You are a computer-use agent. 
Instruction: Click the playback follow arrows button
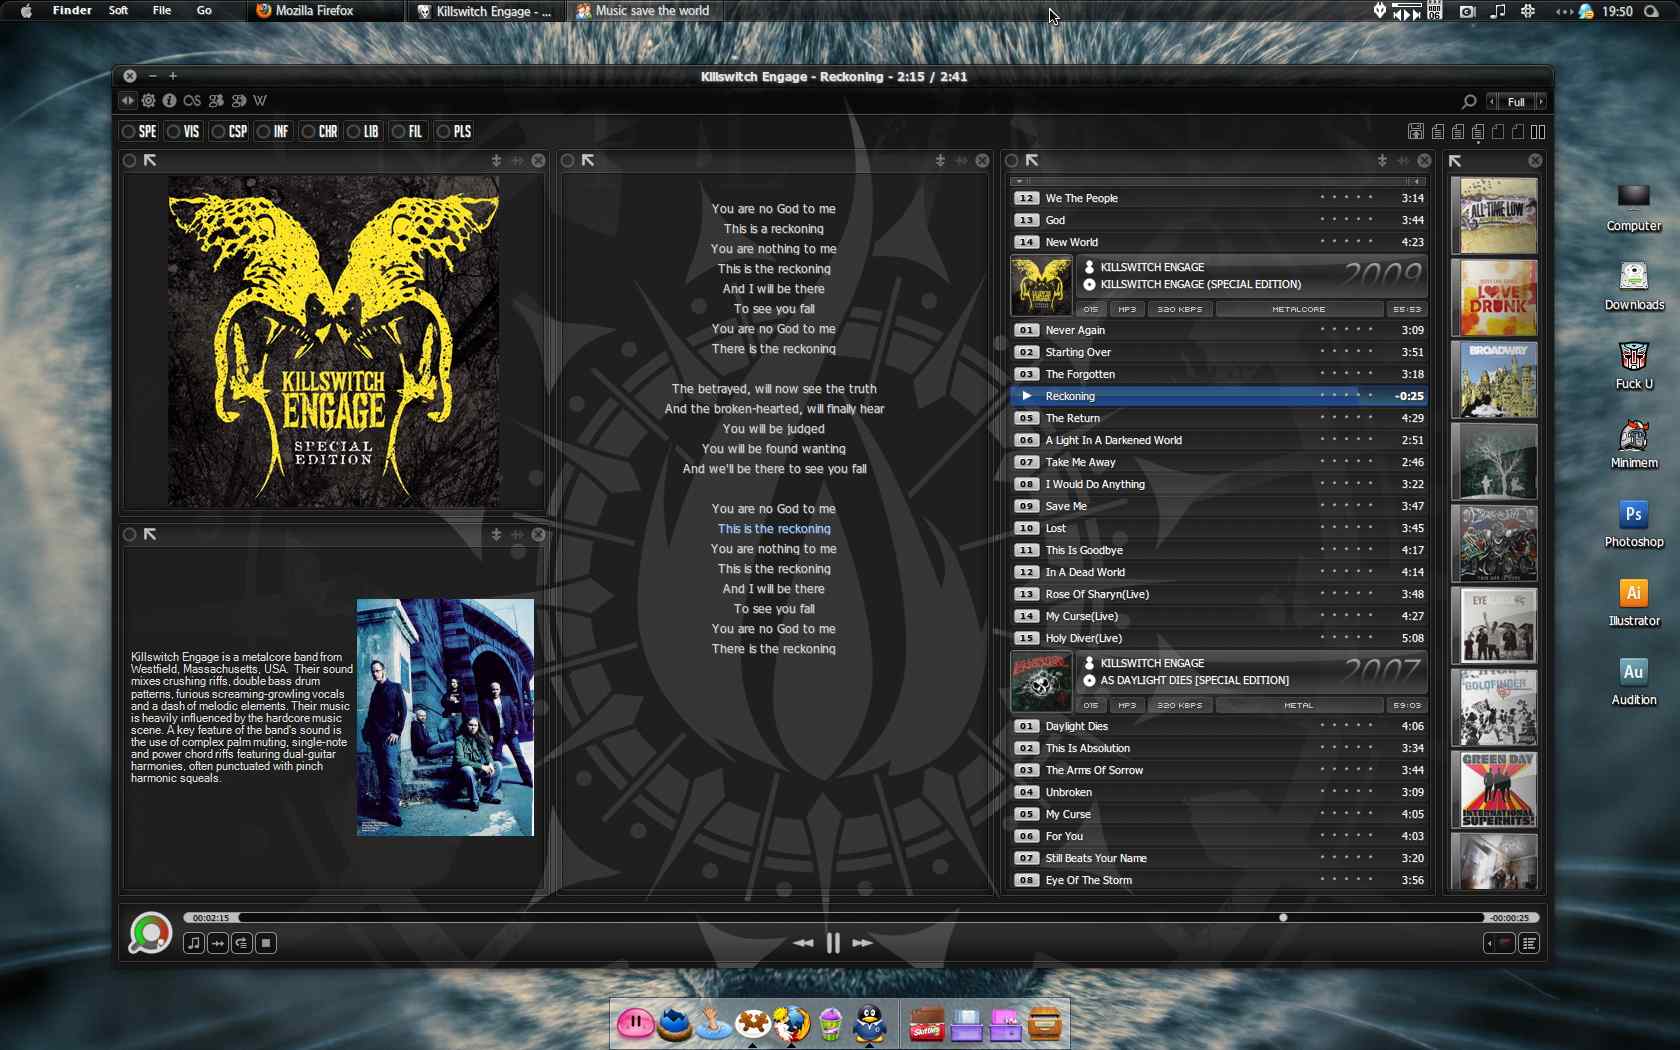[x=218, y=943]
